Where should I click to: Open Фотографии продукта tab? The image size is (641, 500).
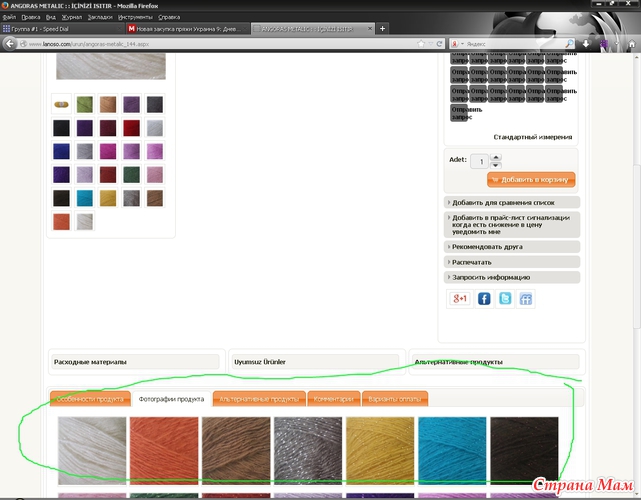tap(171, 399)
